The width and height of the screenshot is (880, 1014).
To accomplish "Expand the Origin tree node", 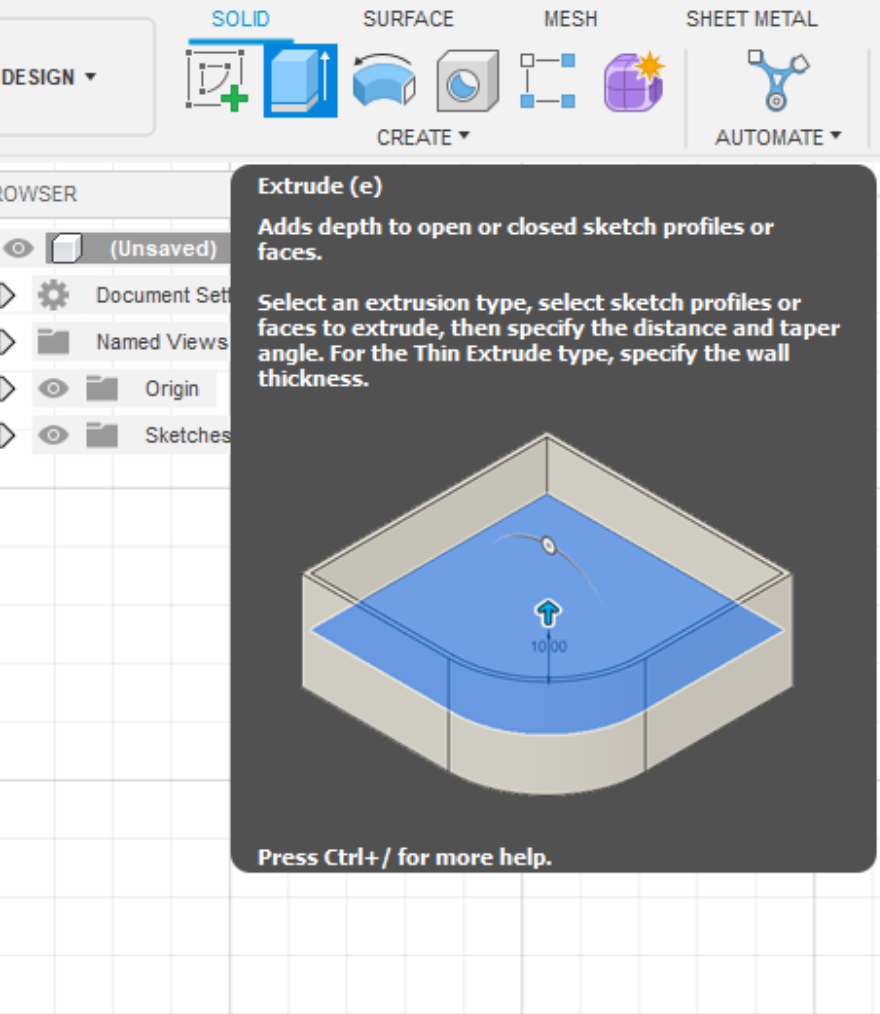I will 8,388.
